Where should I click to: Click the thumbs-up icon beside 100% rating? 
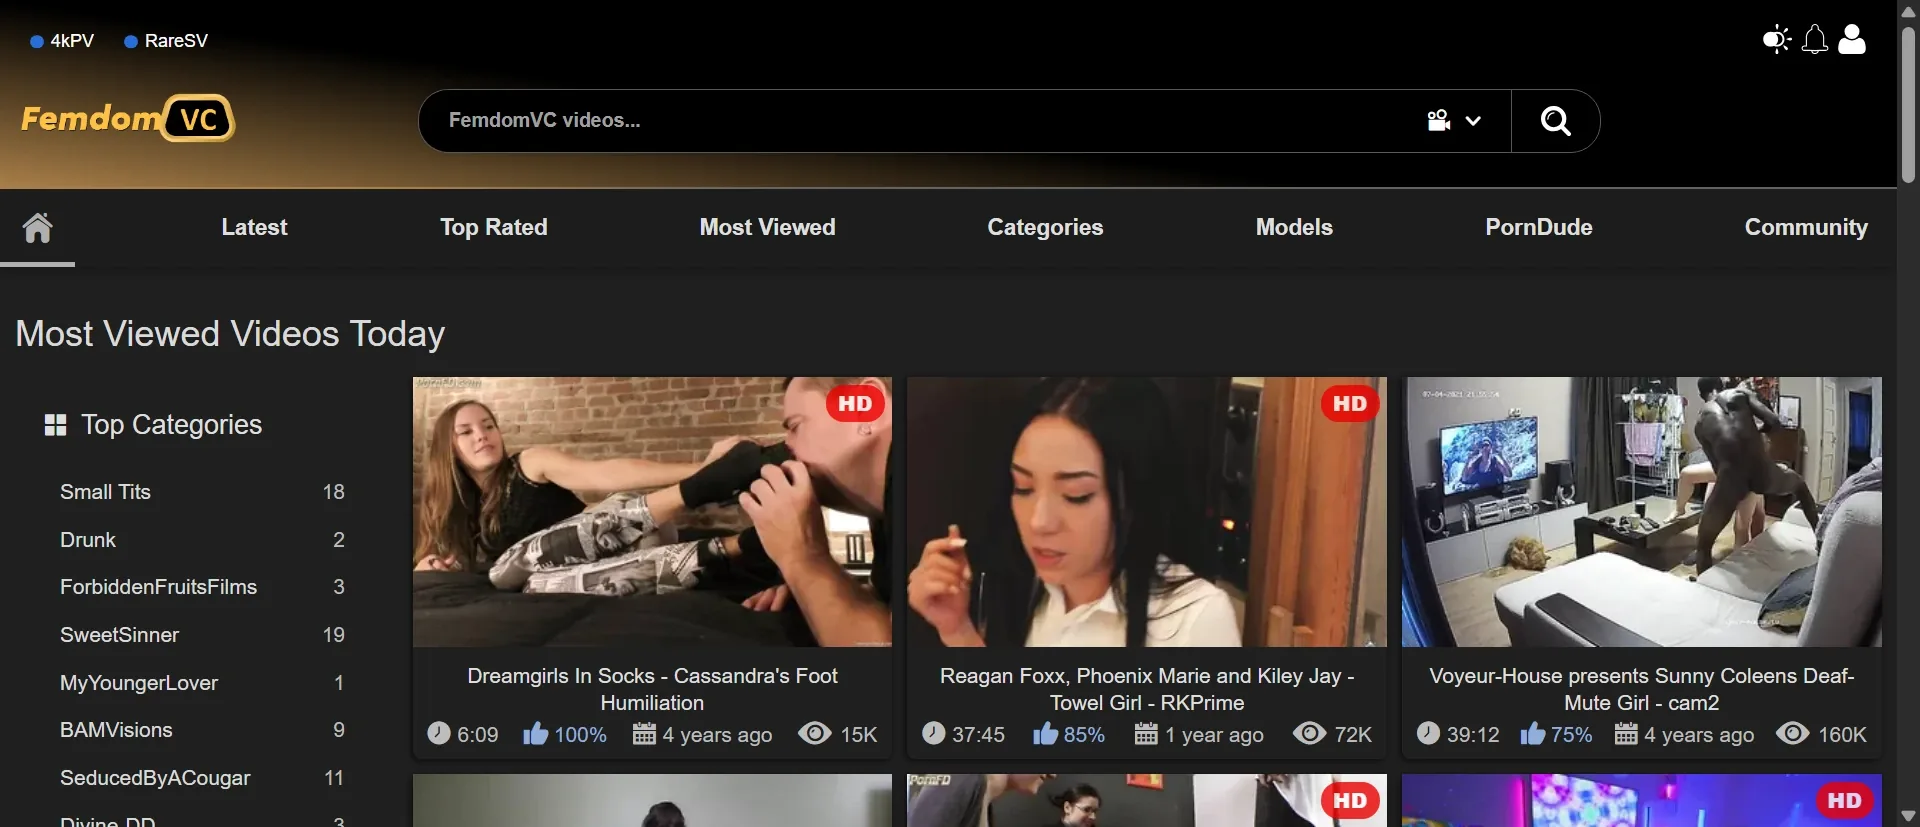coord(536,734)
